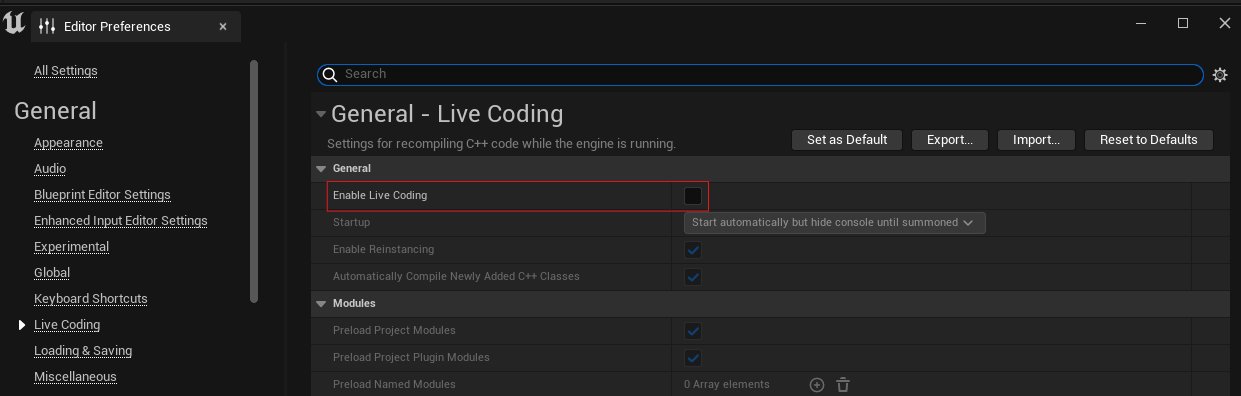Open Blueprint Editor Settings
Viewport: 1241px width, 396px height.
coord(102,195)
